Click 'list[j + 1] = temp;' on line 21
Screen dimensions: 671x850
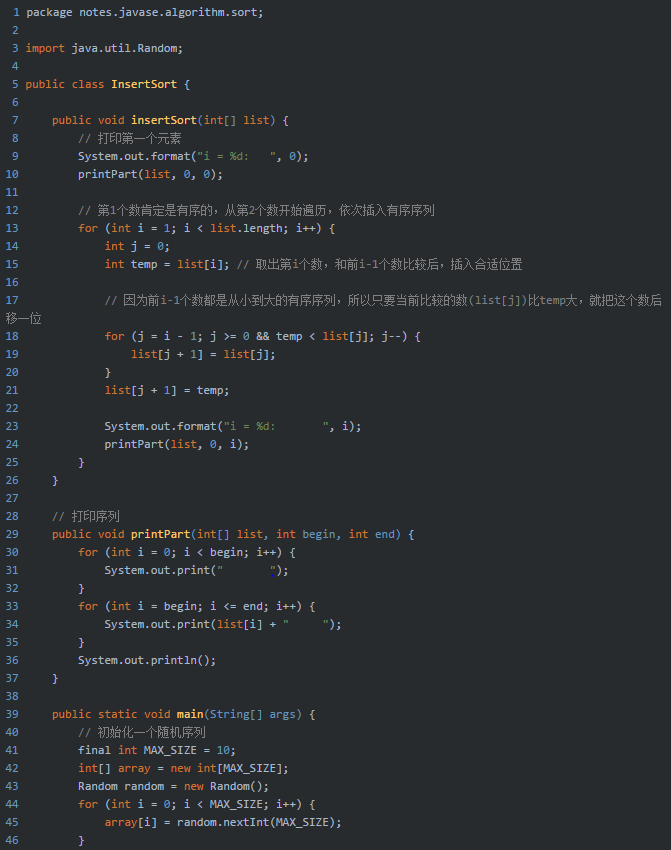167,390
